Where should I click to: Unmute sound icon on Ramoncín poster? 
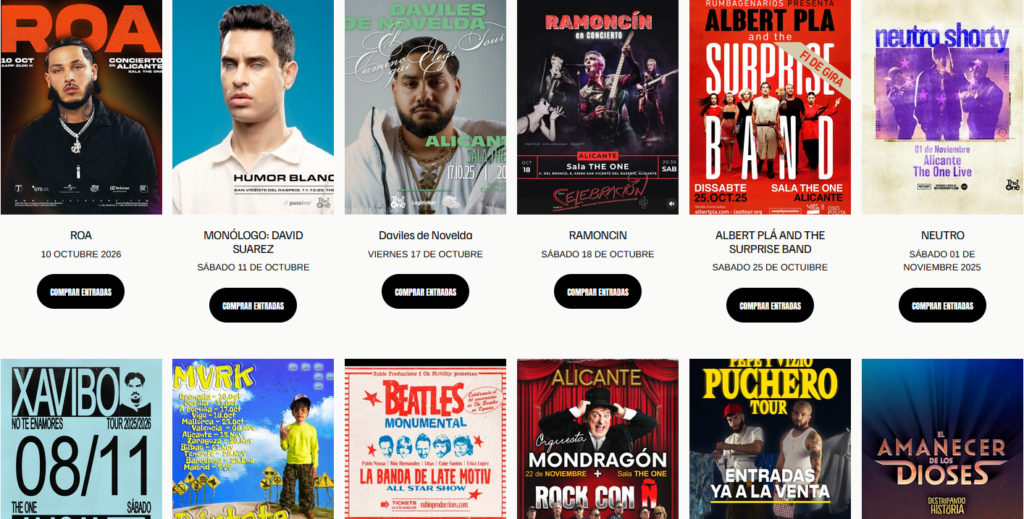pos(671,204)
